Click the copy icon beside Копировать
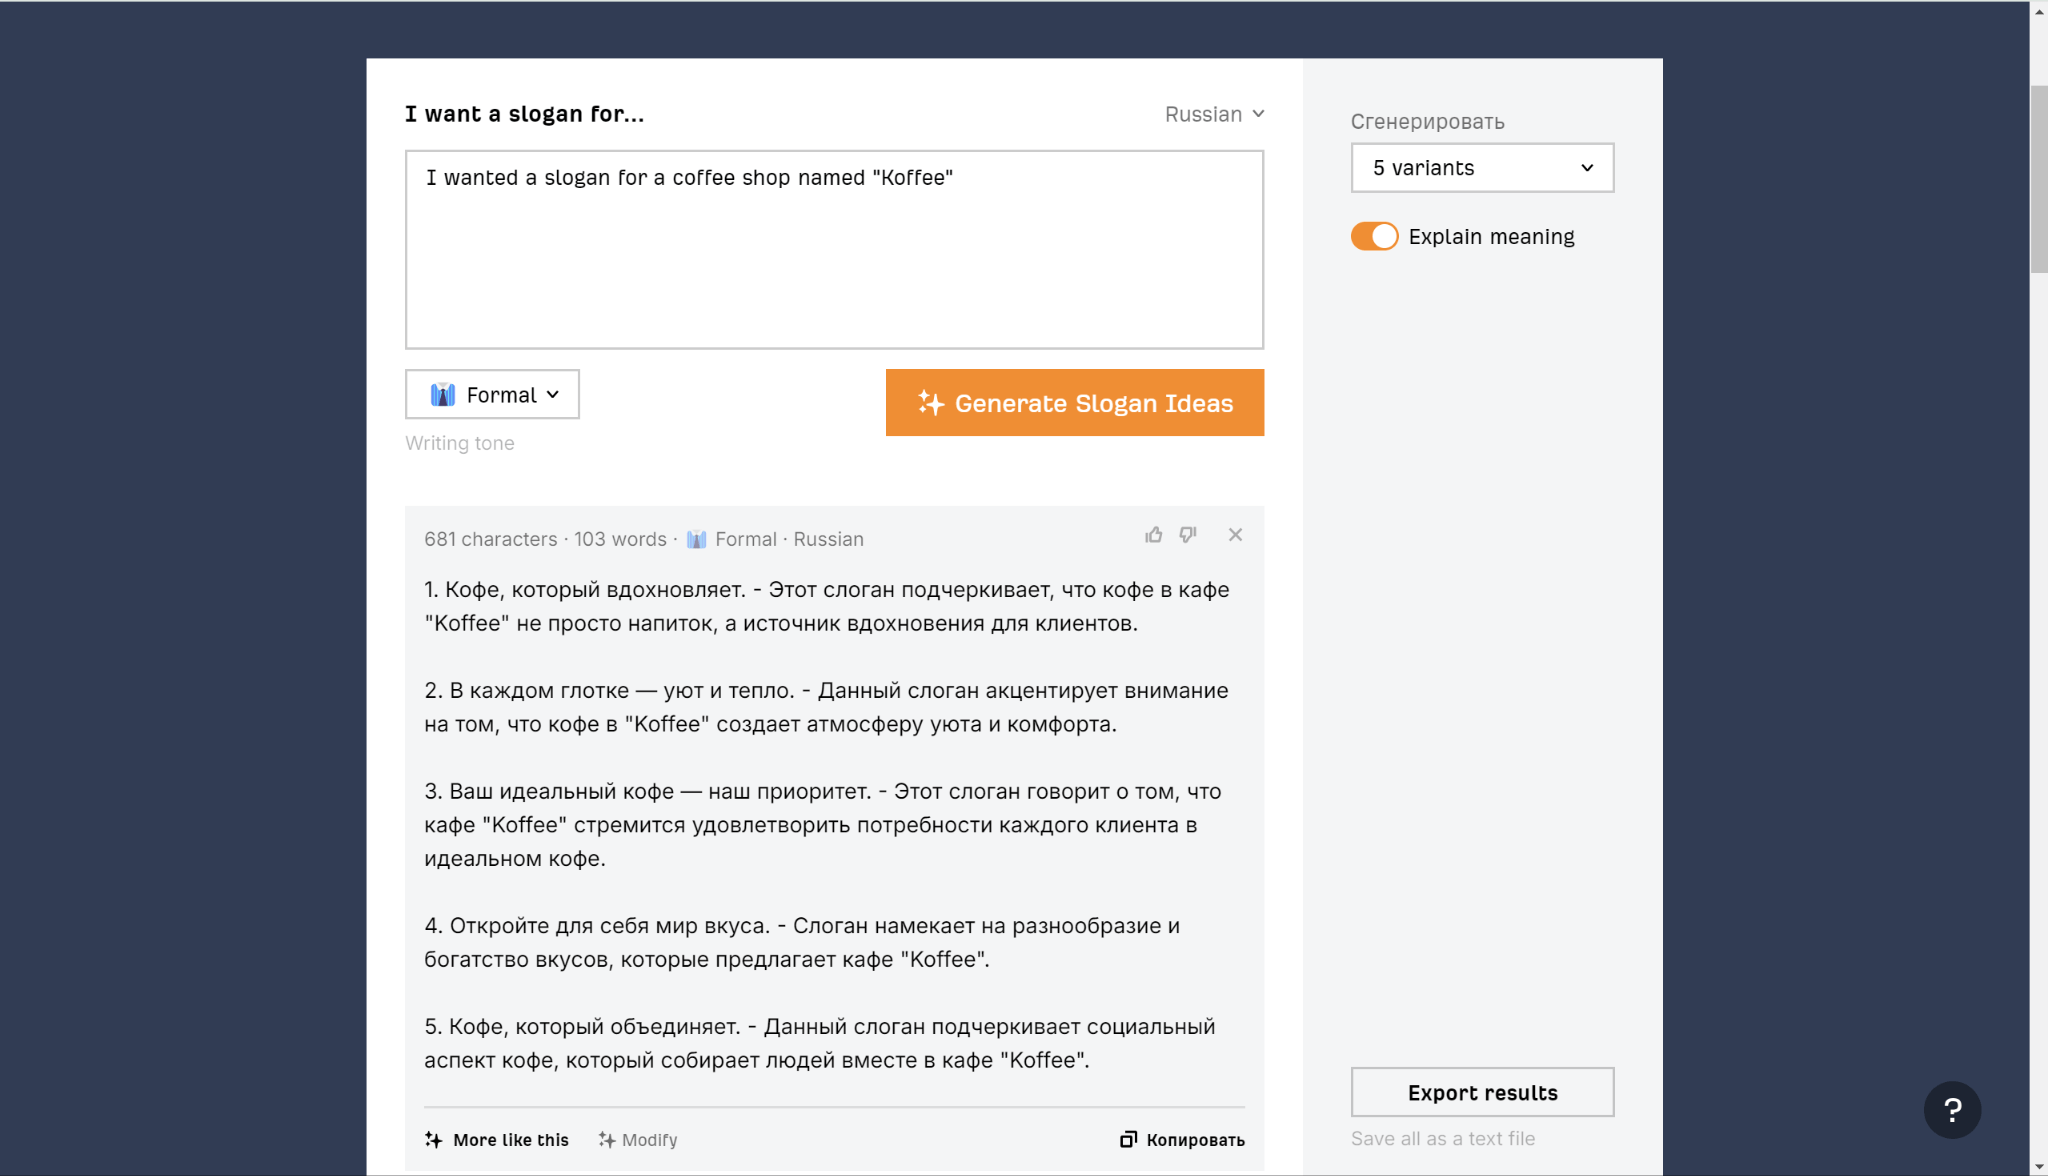 [1128, 1139]
